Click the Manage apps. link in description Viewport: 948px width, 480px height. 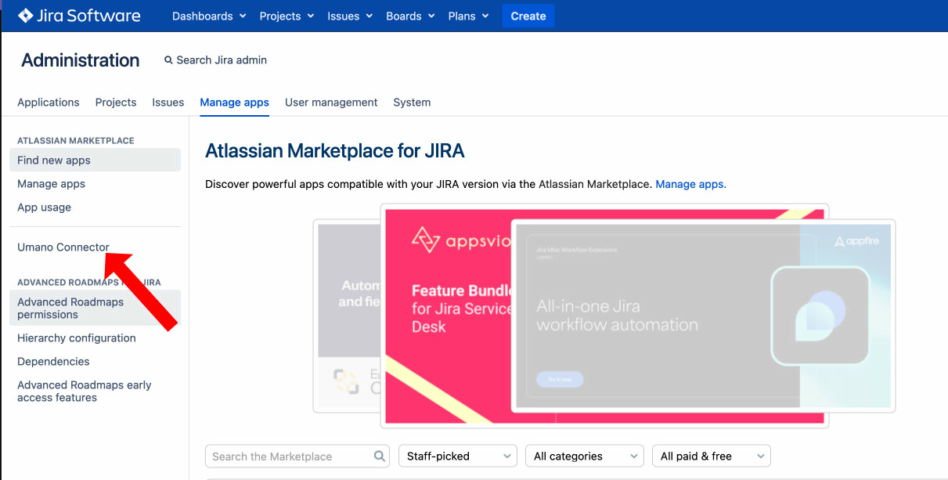click(x=691, y=184)
